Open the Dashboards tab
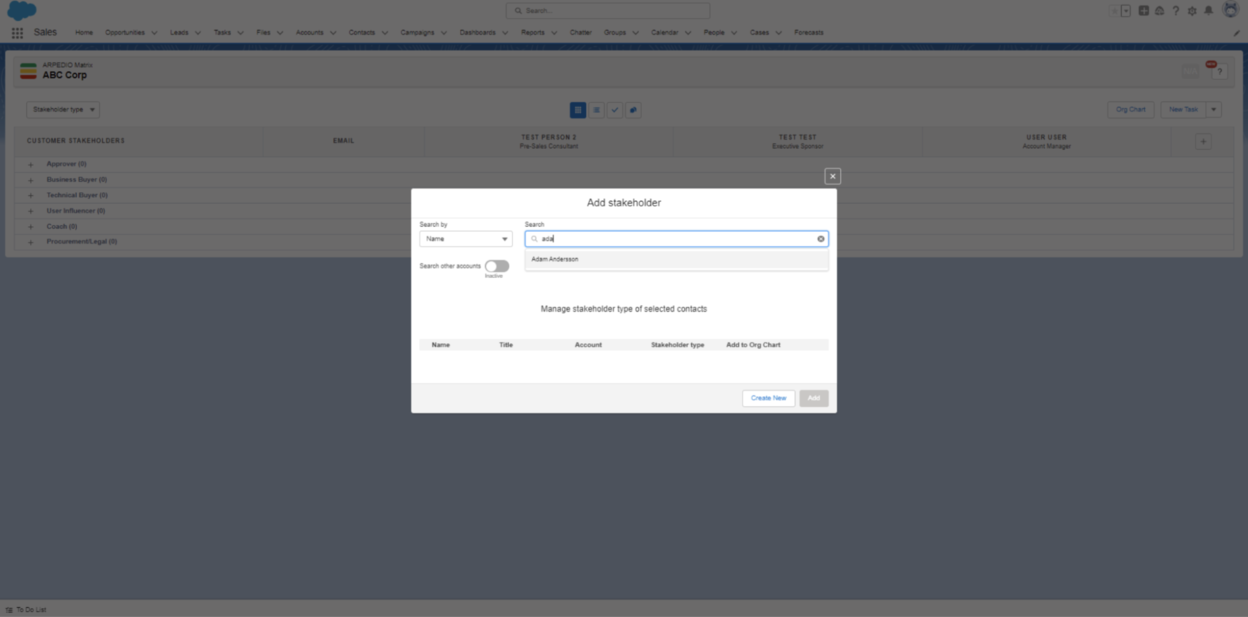1248x617 pixels. click(477, 33)
